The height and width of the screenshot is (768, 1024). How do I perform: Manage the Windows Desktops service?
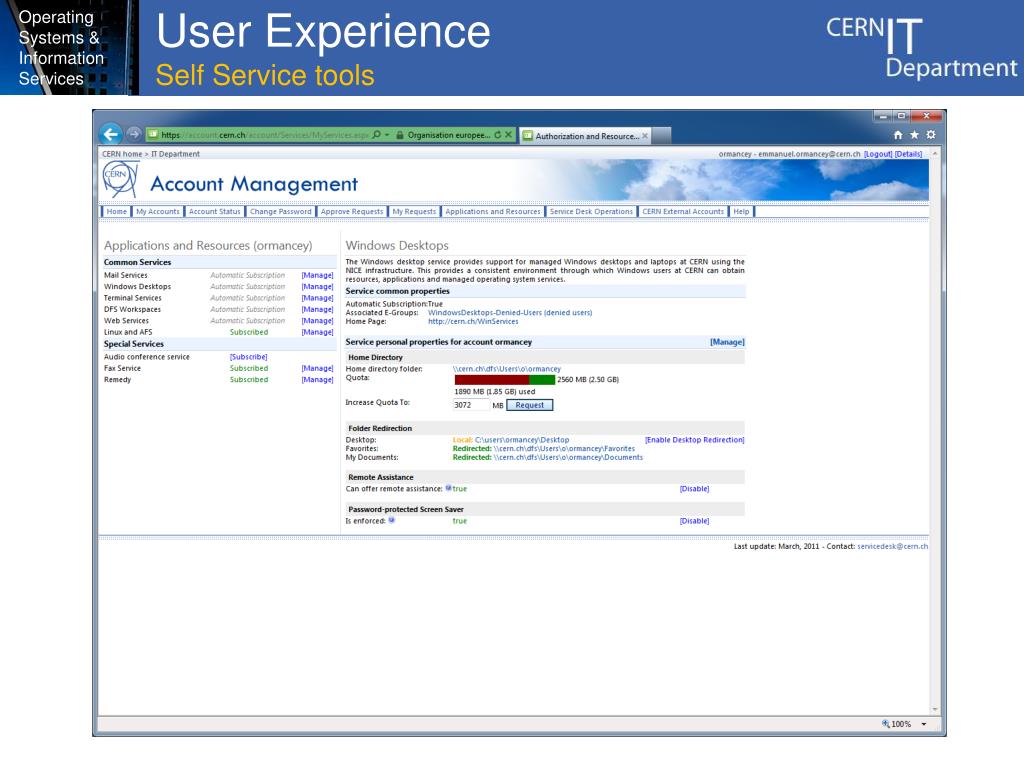tap(317, 287)
